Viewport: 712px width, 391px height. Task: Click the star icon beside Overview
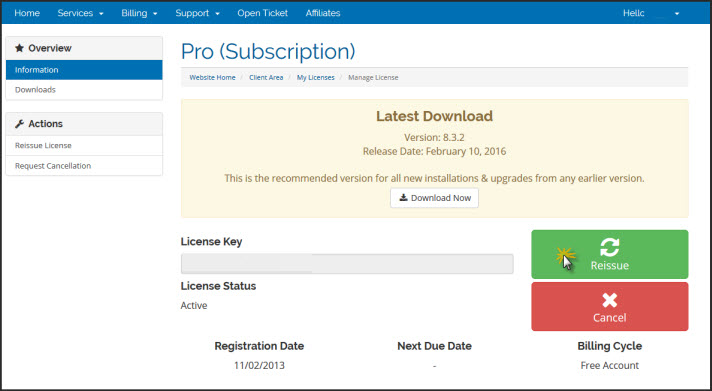(x=19, y=48)
